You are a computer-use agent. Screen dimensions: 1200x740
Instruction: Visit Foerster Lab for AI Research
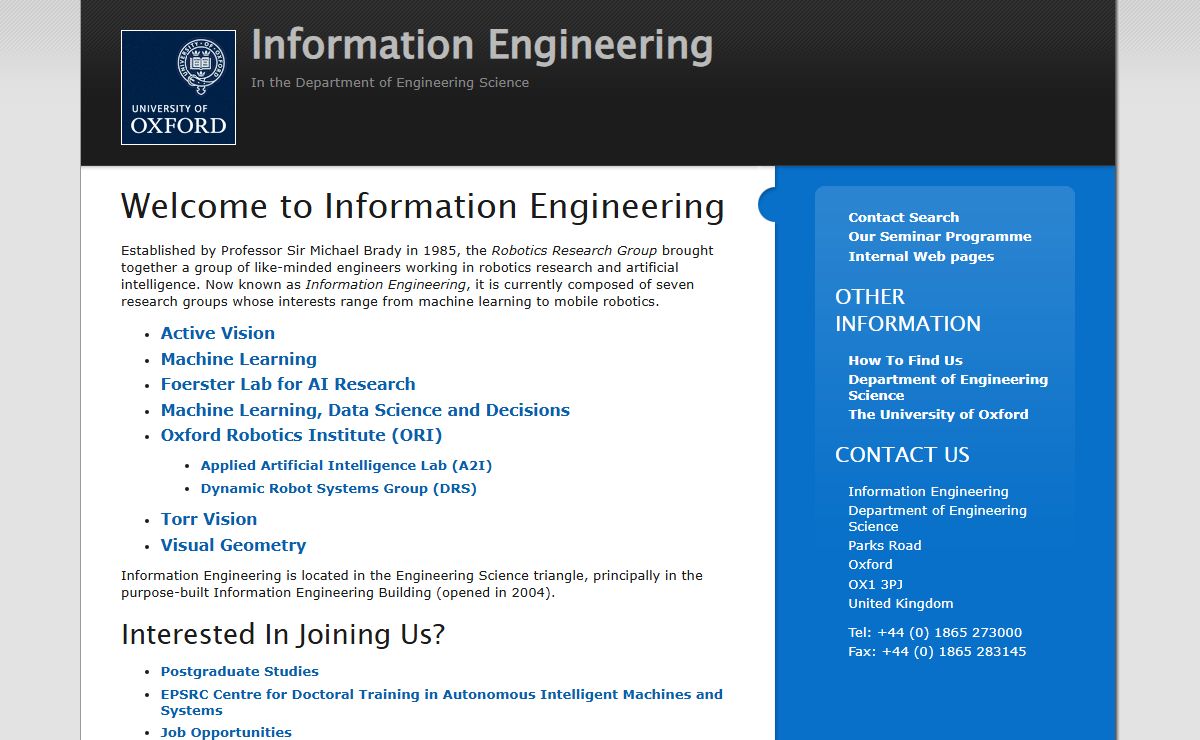[x=288, y=384]
